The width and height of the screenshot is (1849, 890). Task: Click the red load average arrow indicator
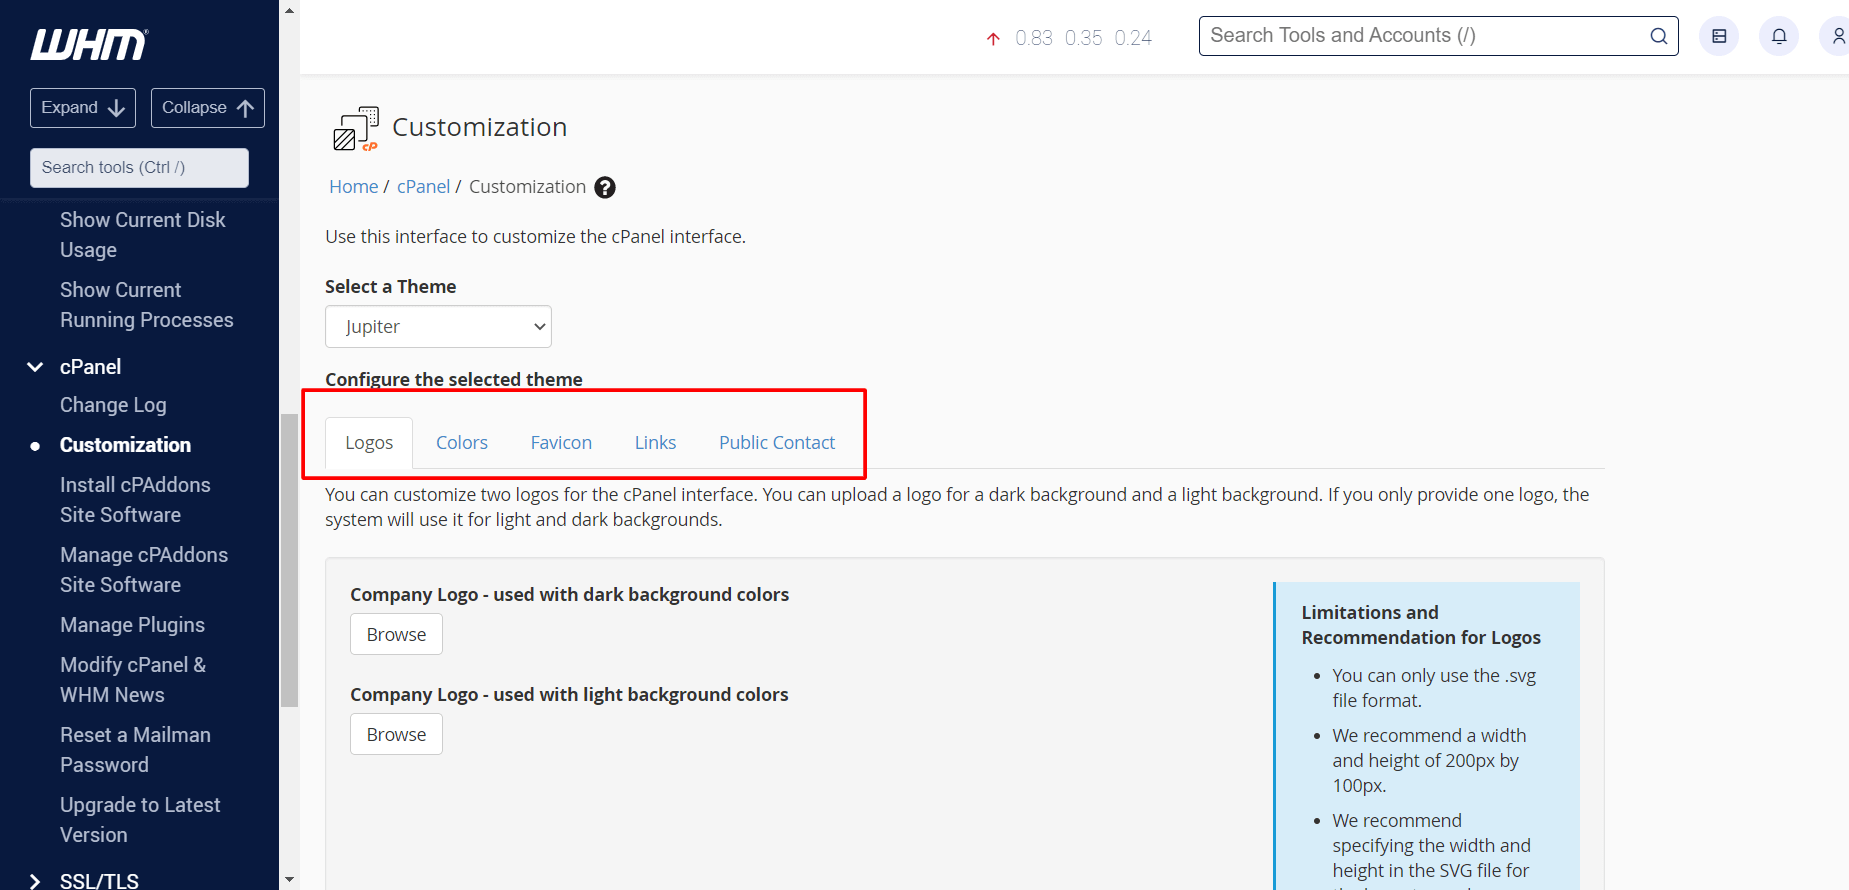(x=993, y=37)
